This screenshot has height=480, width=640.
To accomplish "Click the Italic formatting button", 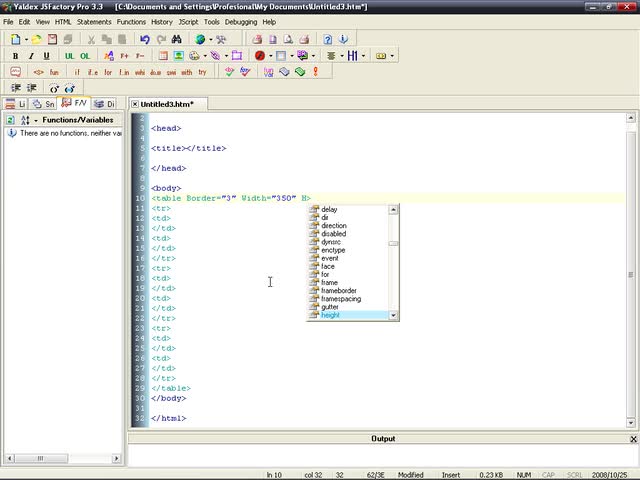I will pyautogui.click(x=31, y=56).
